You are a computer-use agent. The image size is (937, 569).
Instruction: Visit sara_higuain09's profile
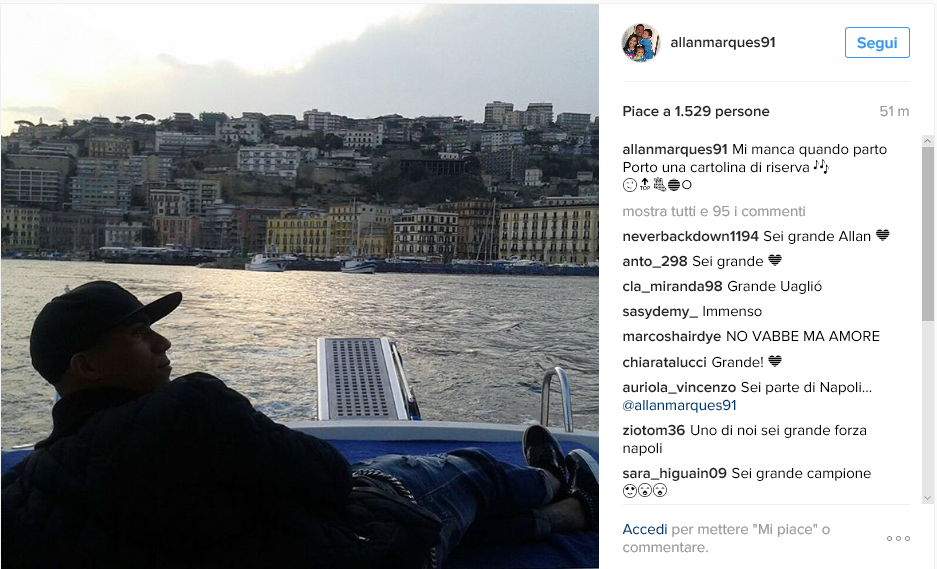674,473
